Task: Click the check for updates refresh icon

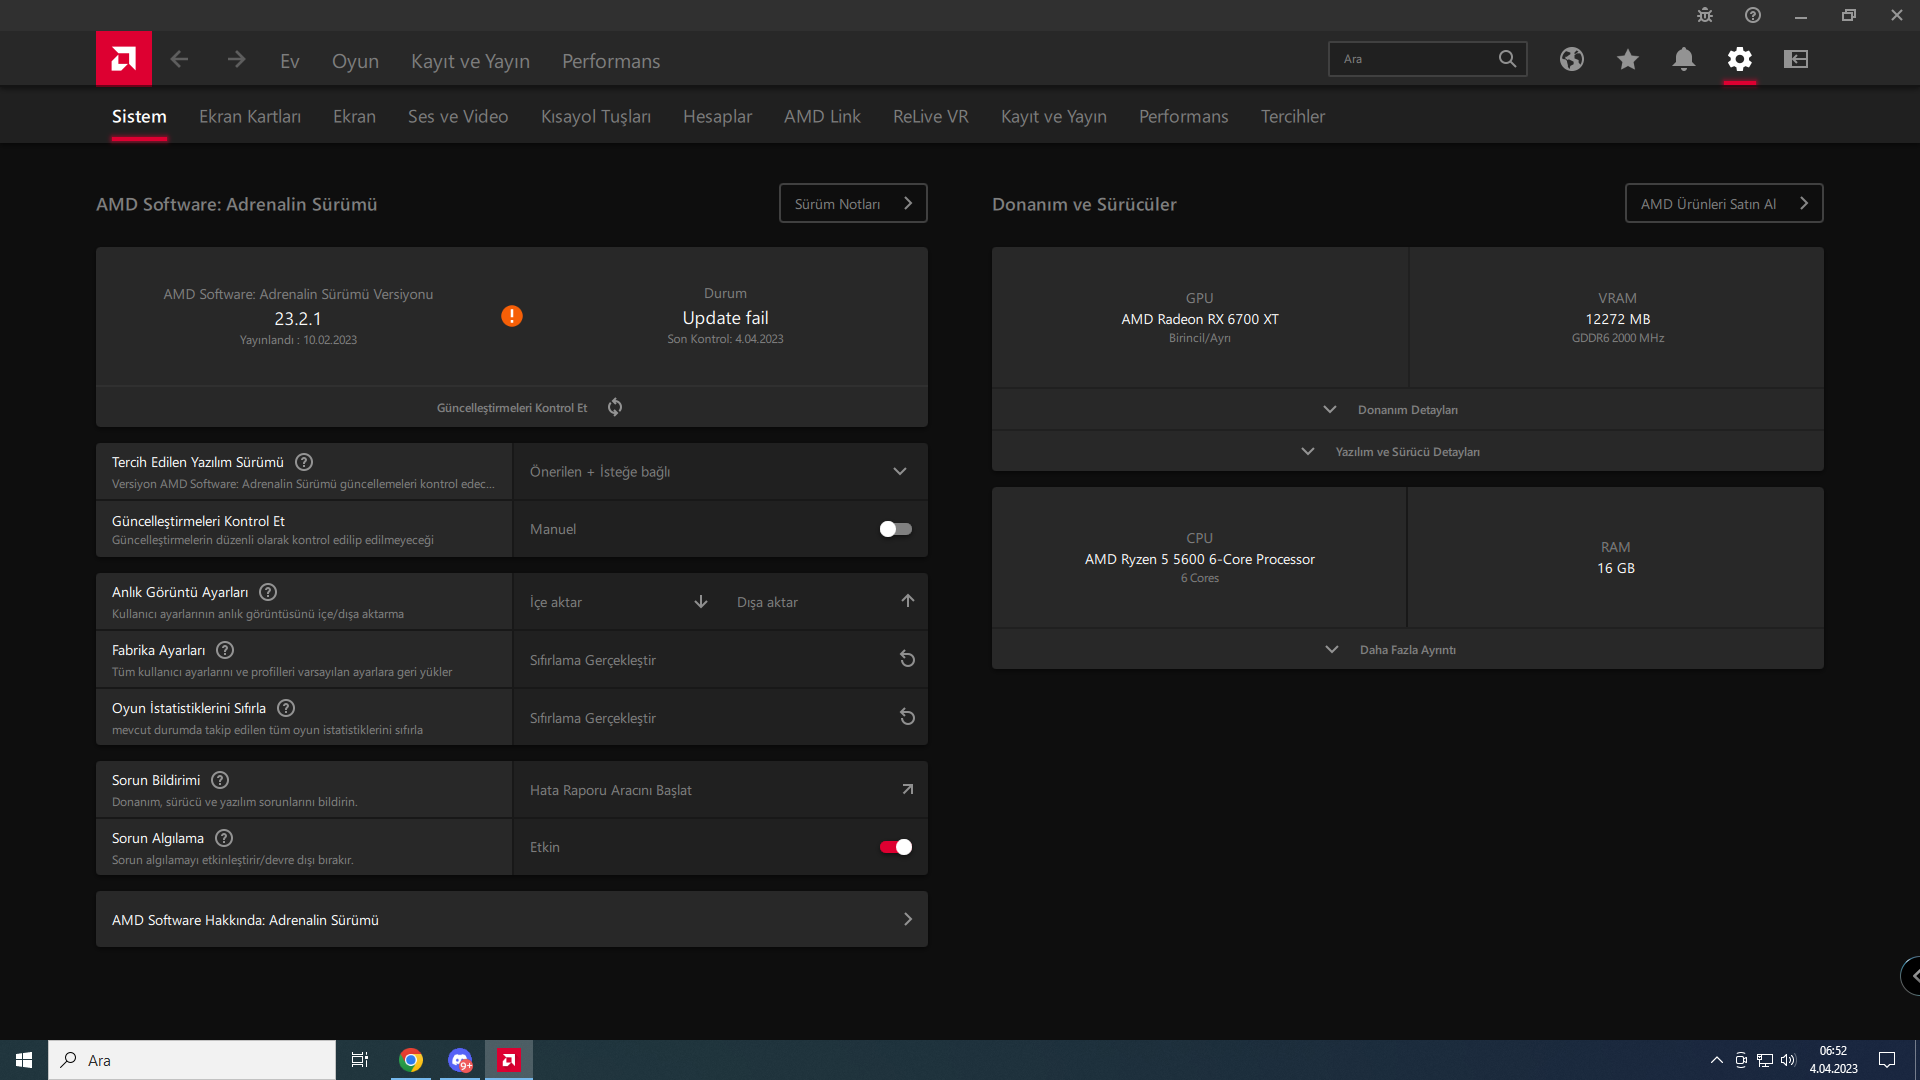Action: pos(615,407)
